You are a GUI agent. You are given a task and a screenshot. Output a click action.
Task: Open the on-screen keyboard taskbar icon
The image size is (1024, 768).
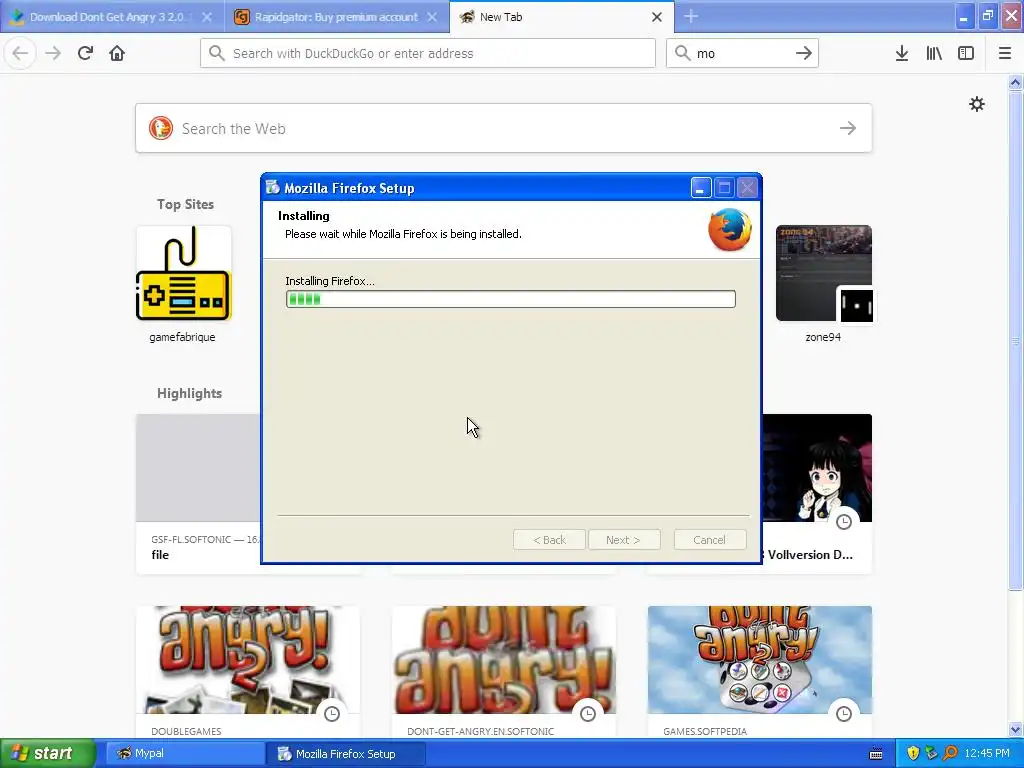point(876,754)
